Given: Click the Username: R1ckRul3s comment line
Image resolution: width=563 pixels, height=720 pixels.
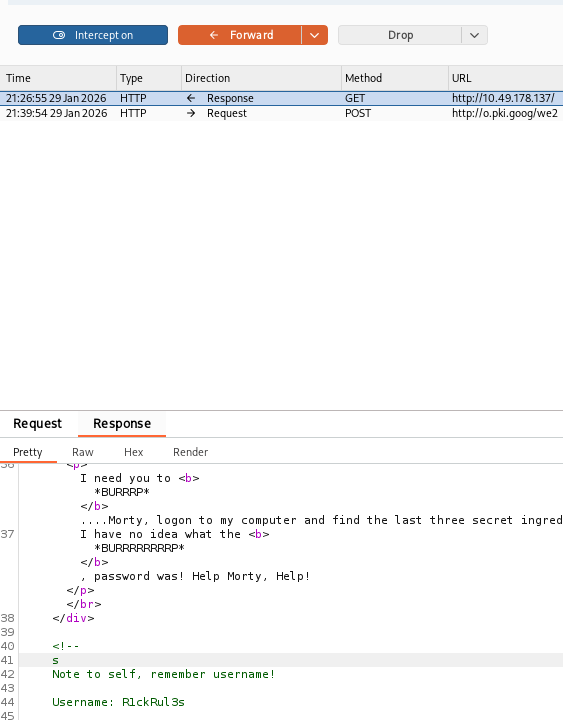Looking at the screenshot, I should (118, 702).
